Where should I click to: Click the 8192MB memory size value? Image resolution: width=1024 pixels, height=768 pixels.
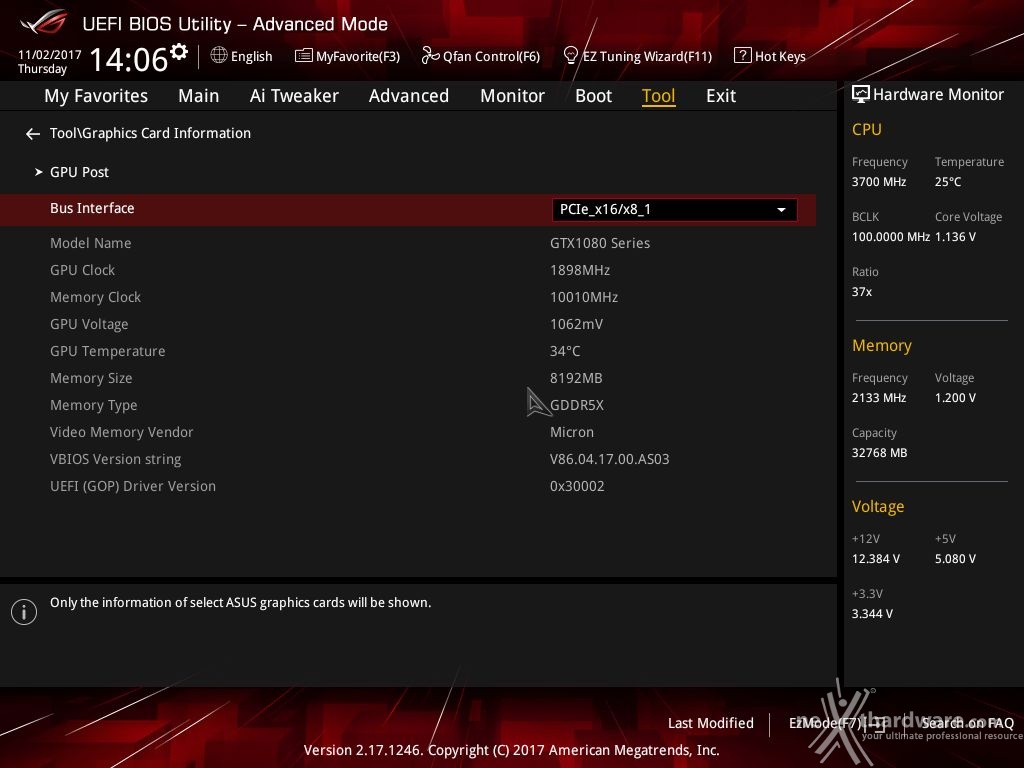tap(576, 378)
